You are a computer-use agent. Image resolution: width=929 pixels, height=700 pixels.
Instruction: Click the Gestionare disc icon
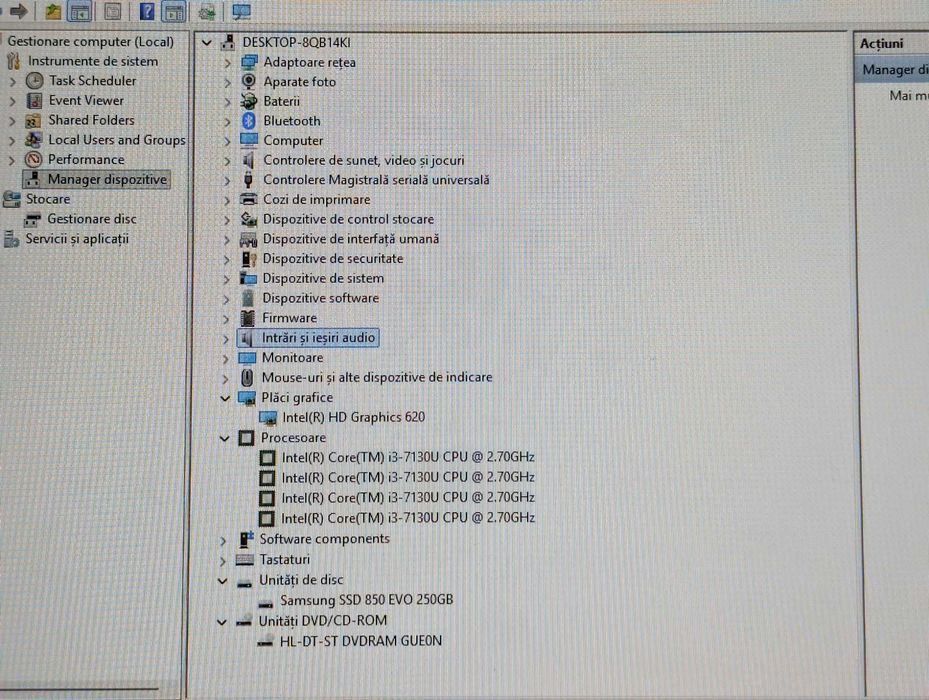32,220
